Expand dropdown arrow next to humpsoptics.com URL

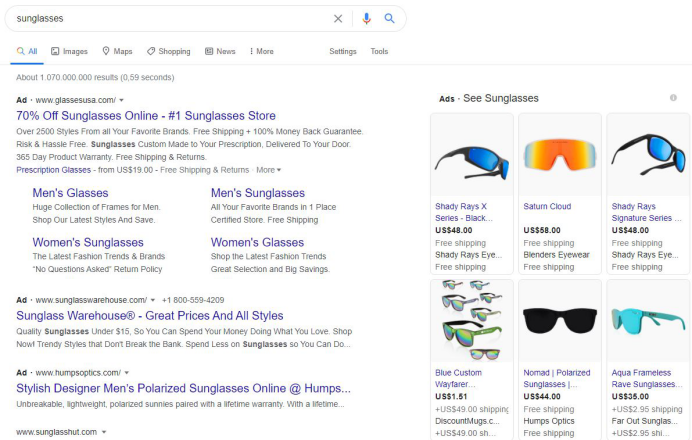pyautogui.click(x=127, y=373)
